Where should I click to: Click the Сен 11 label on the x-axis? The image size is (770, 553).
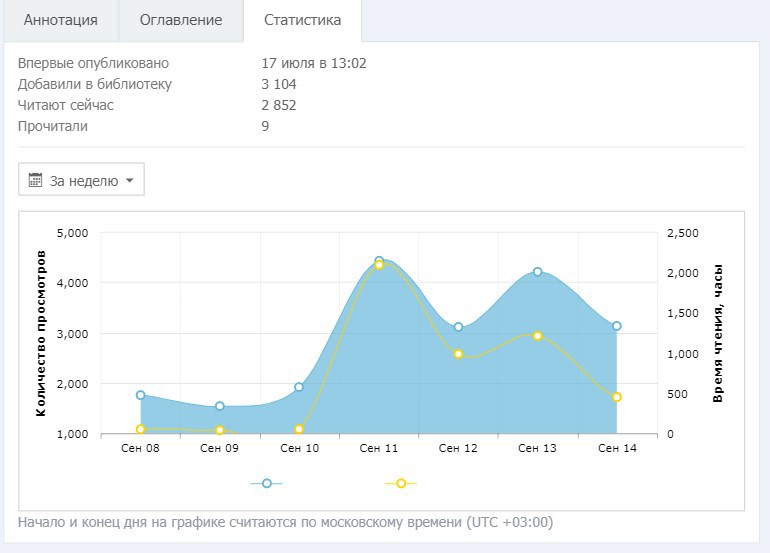[x=379, y=449]
